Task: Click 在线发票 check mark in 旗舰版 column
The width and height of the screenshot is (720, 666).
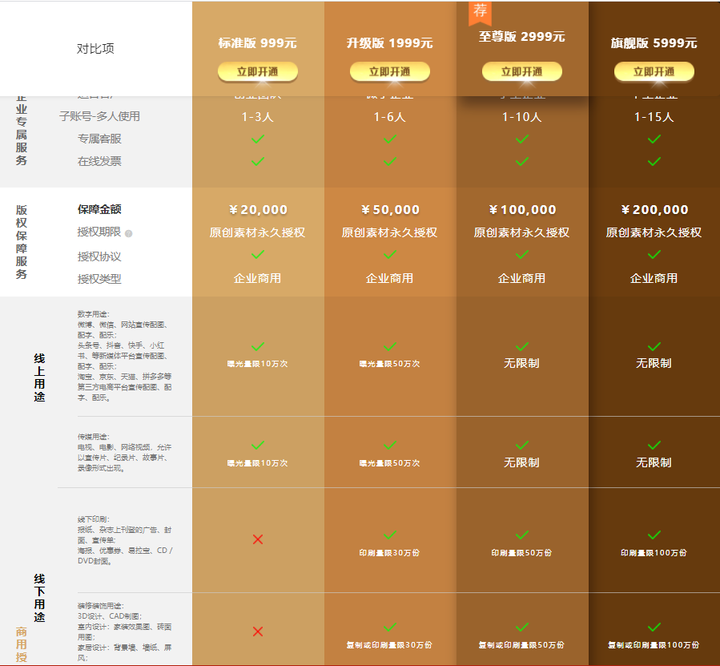Action: tap(654, 161)
